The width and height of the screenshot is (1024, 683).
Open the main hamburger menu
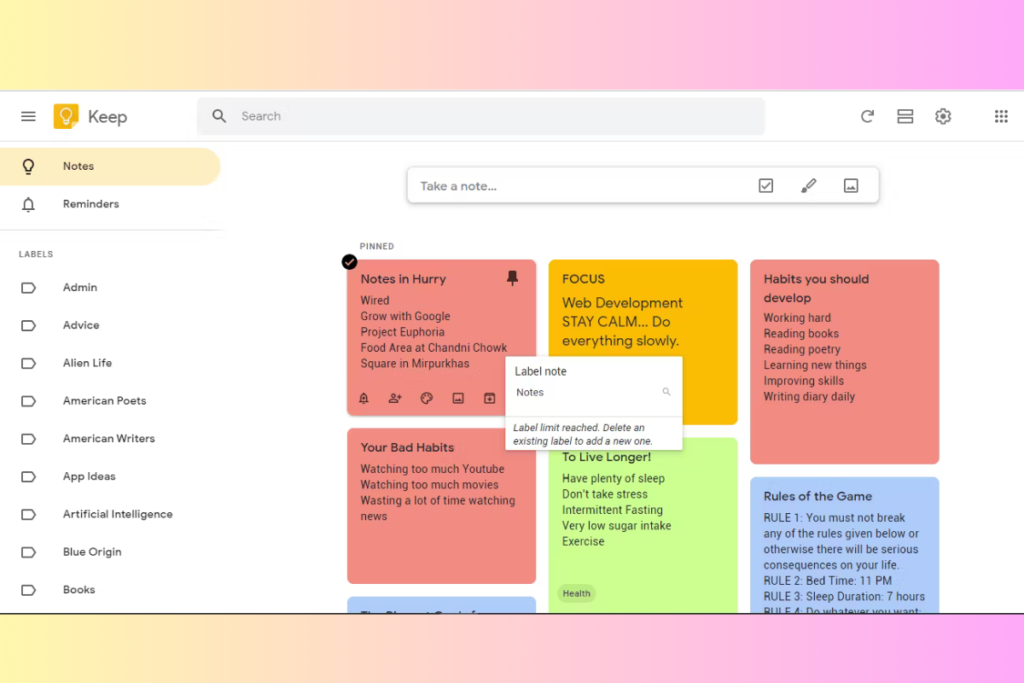point(28,116)
